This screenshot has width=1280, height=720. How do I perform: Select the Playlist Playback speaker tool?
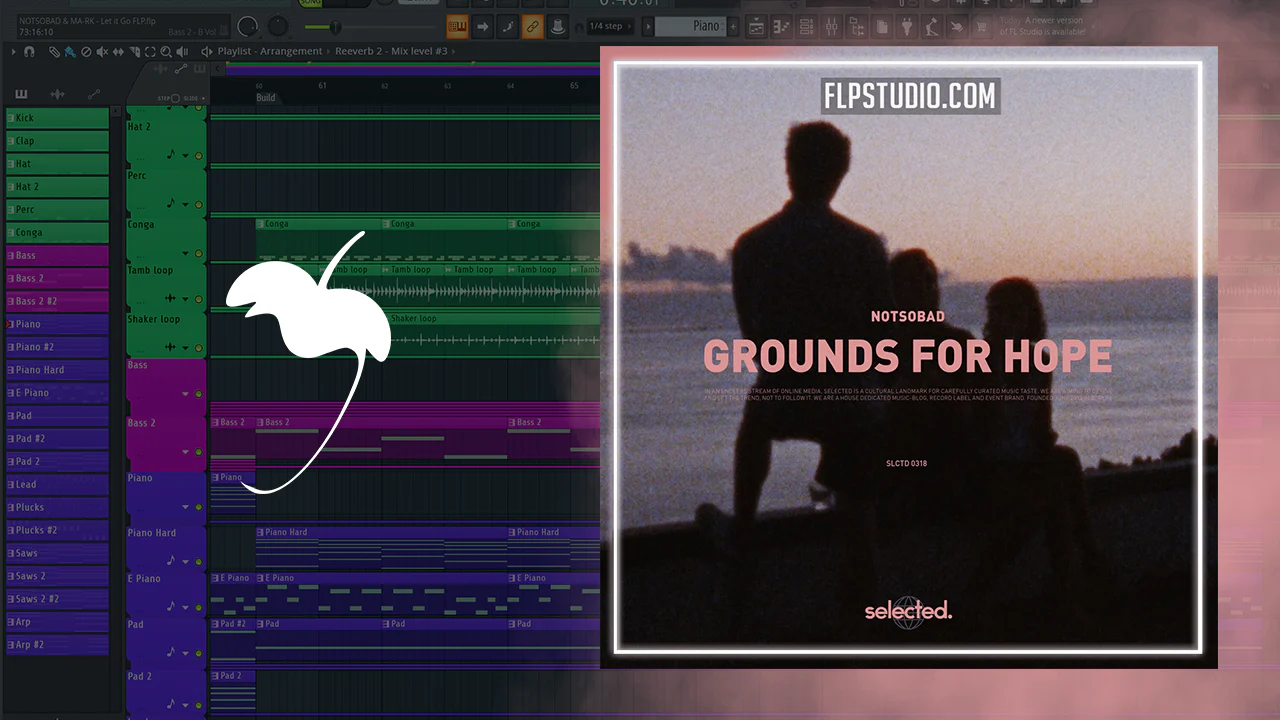[x=181, y=51]
